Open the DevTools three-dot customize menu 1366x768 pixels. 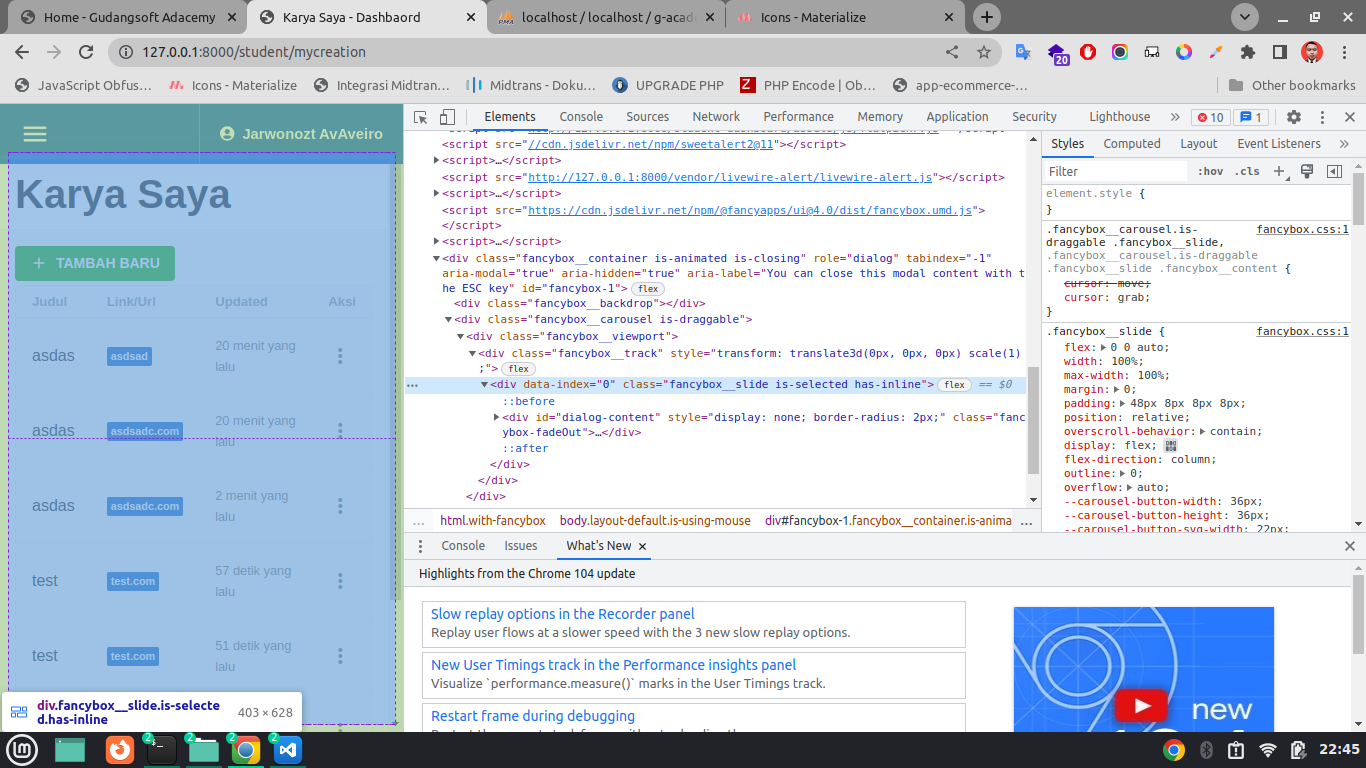pos(1321,117)
